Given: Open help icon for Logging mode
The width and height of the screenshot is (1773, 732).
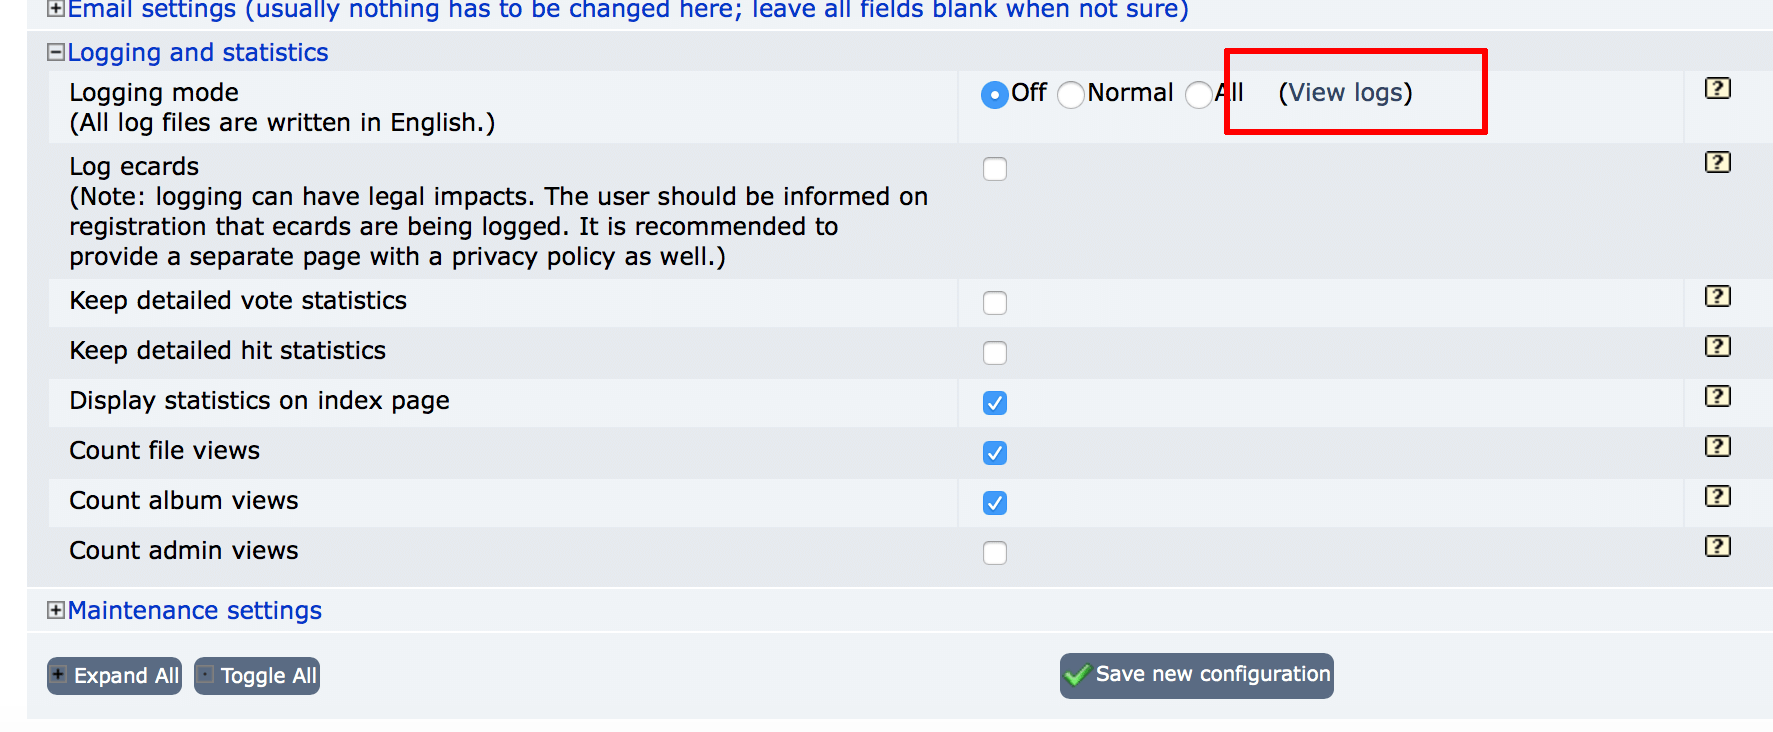Looking at the screenshot, I should pyautogui.click(x=1717, y=88).
